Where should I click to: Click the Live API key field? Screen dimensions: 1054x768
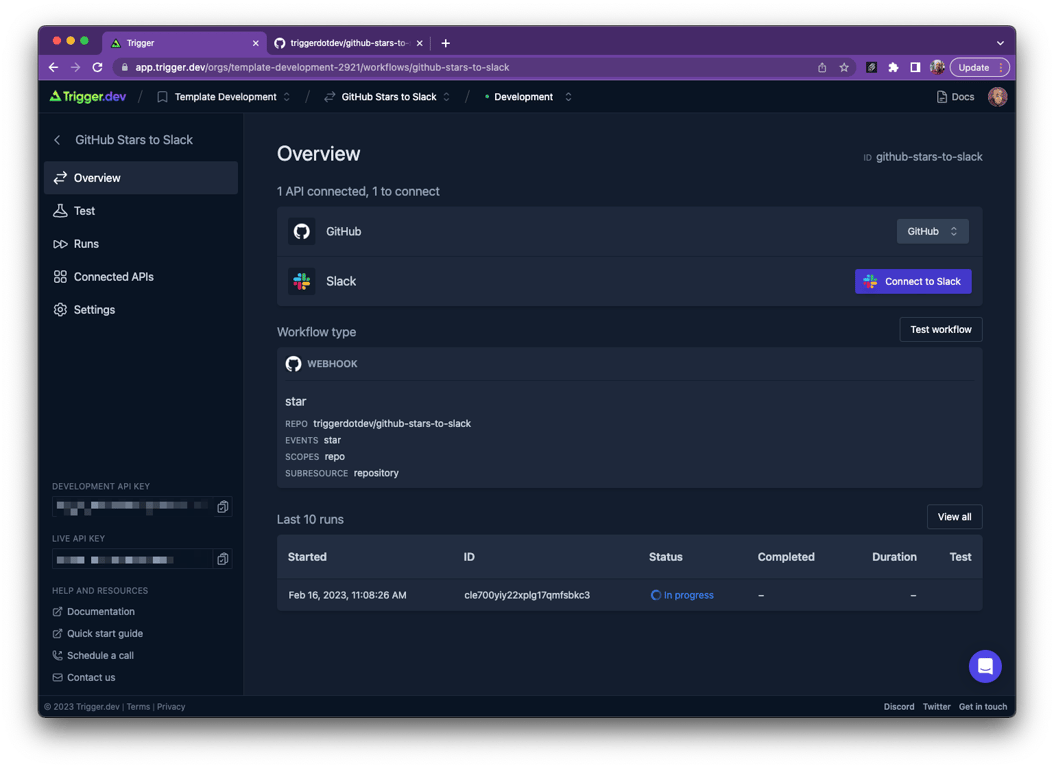132,559
